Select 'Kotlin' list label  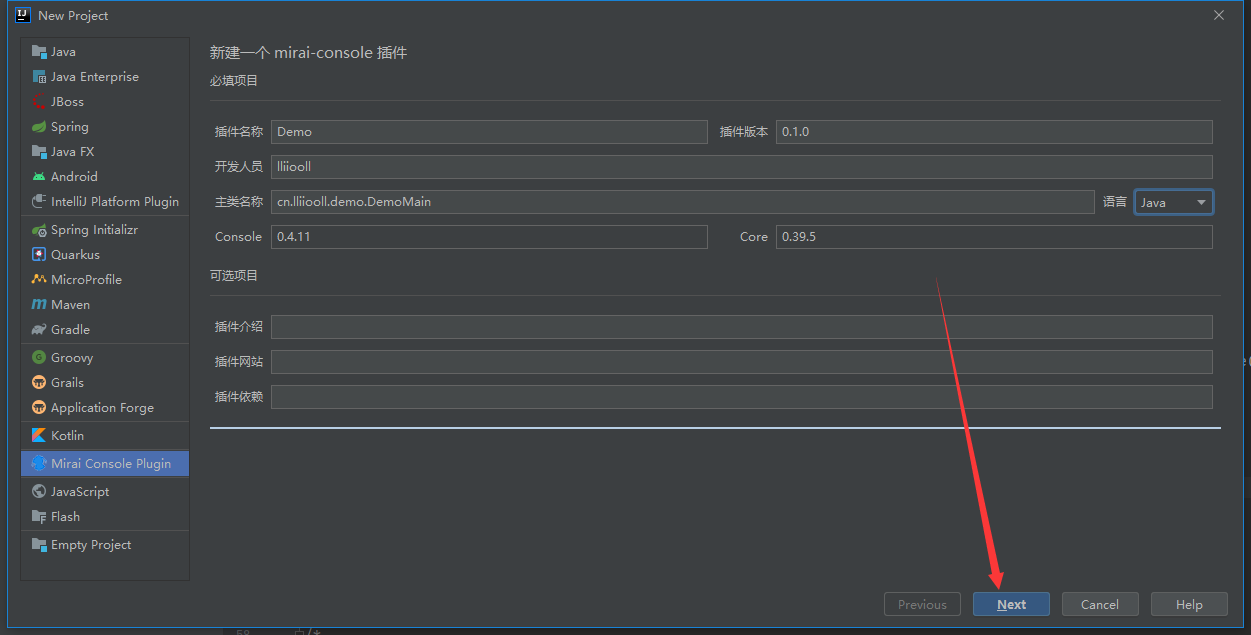(x=67, y=436)
